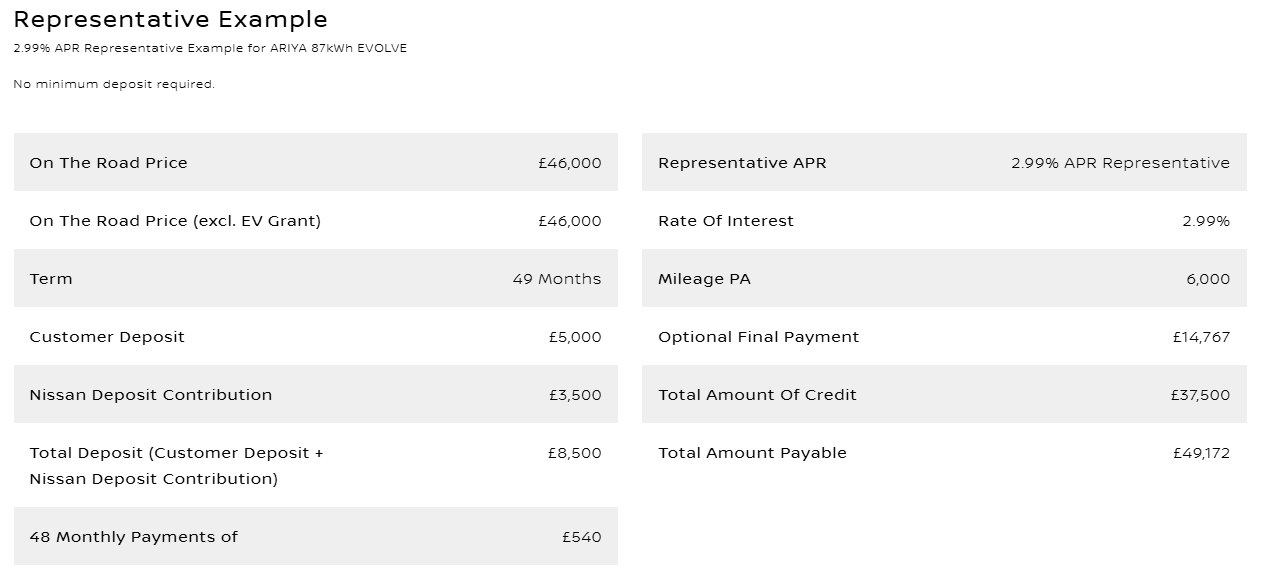1277x587 pixels.
Task: Select the On The Road Price £46,000 value in first row
Action: (x=569, y=163)
